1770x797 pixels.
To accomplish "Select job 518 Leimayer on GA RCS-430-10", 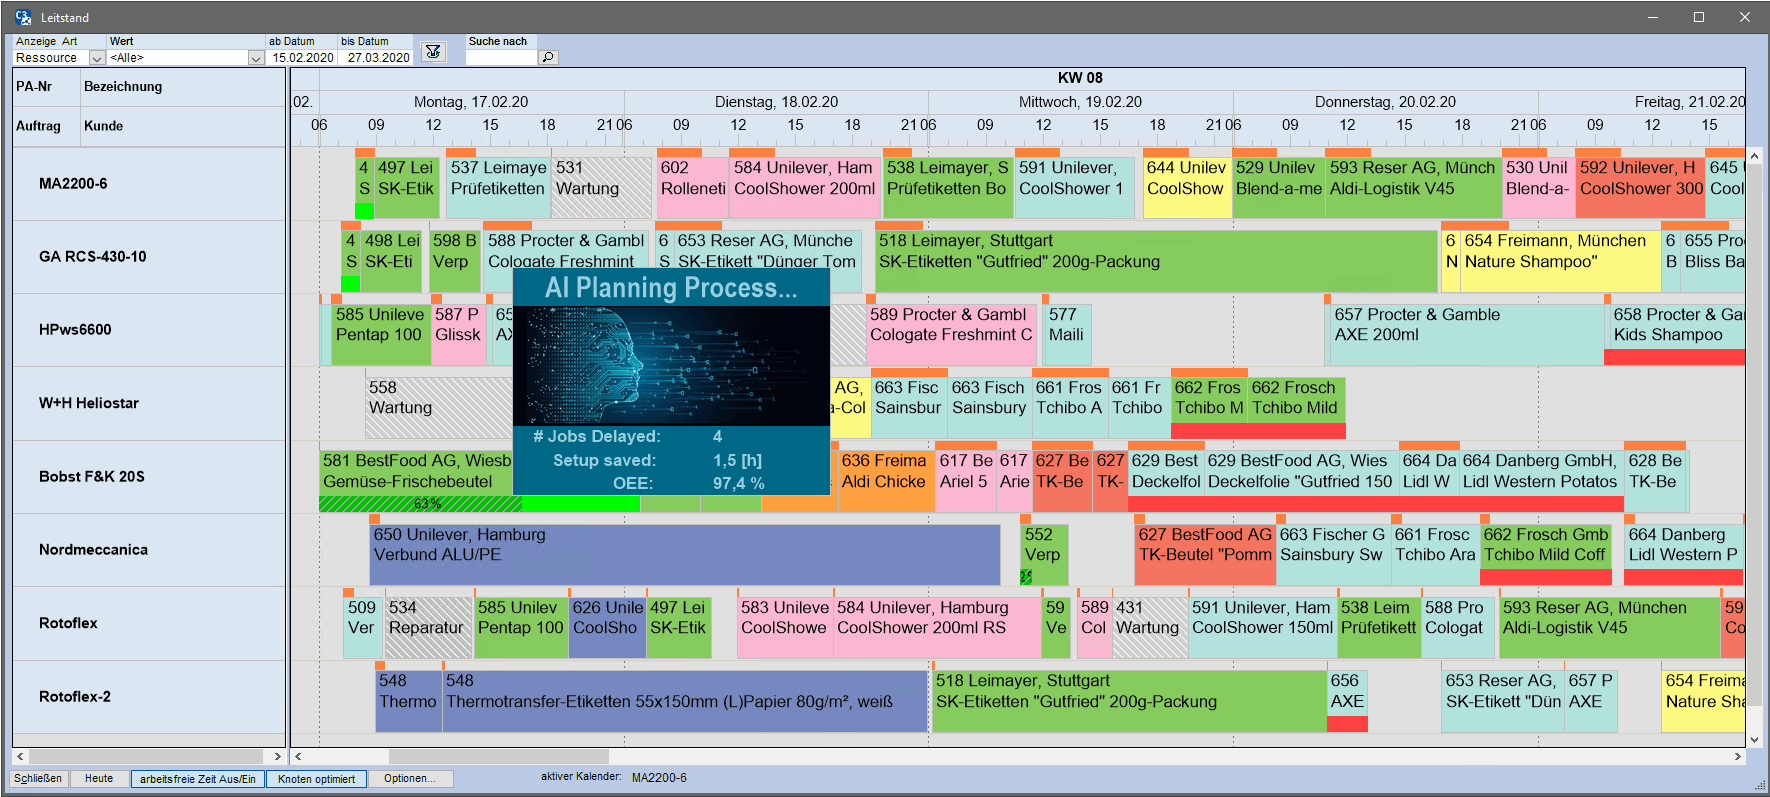I will coord(1156,261).
